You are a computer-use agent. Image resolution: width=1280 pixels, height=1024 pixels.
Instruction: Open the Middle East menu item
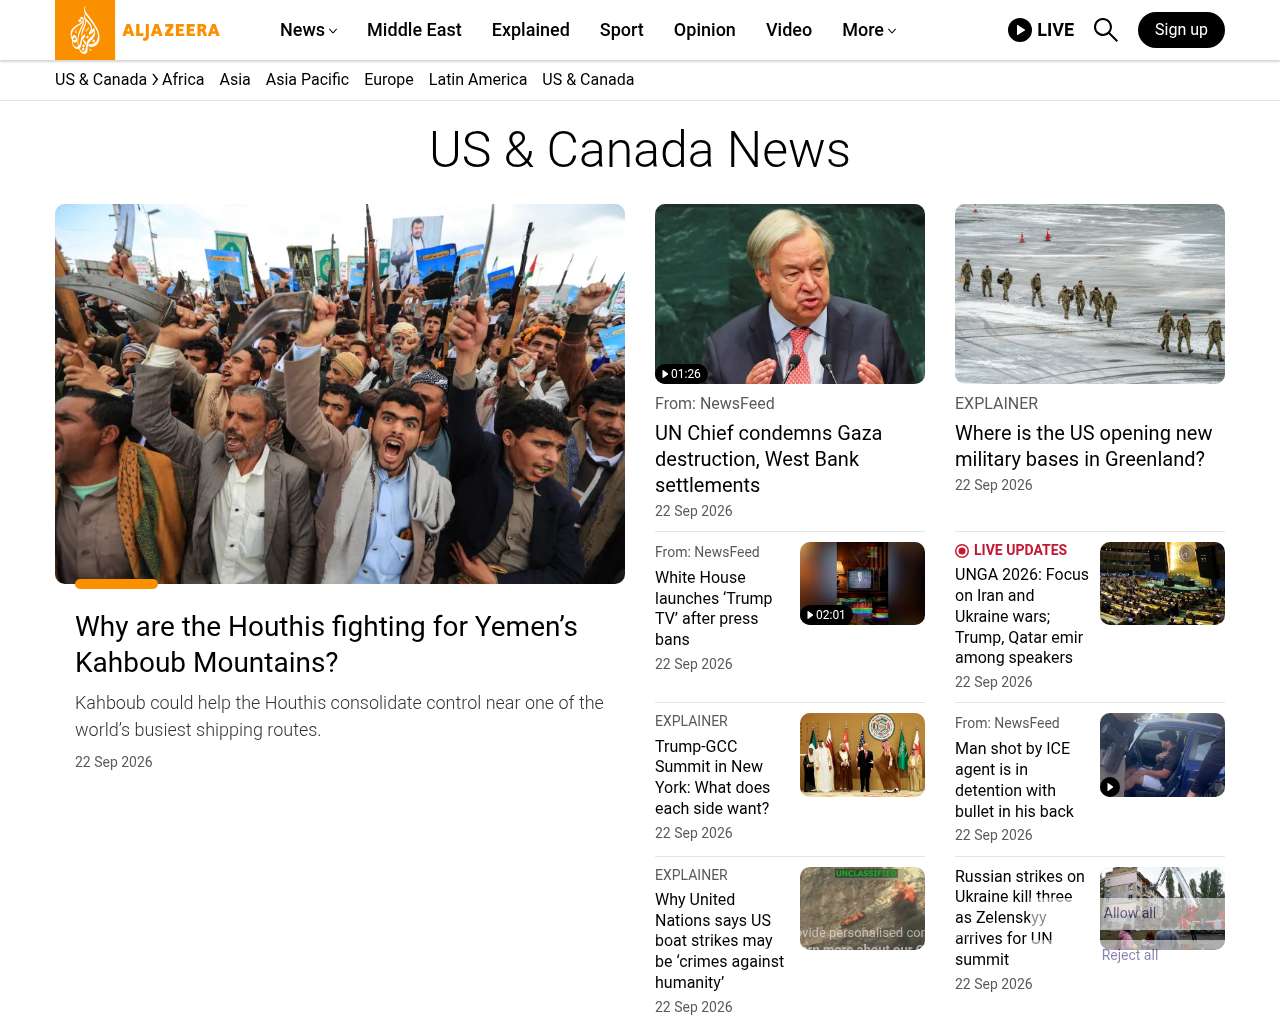click(414, 30)
